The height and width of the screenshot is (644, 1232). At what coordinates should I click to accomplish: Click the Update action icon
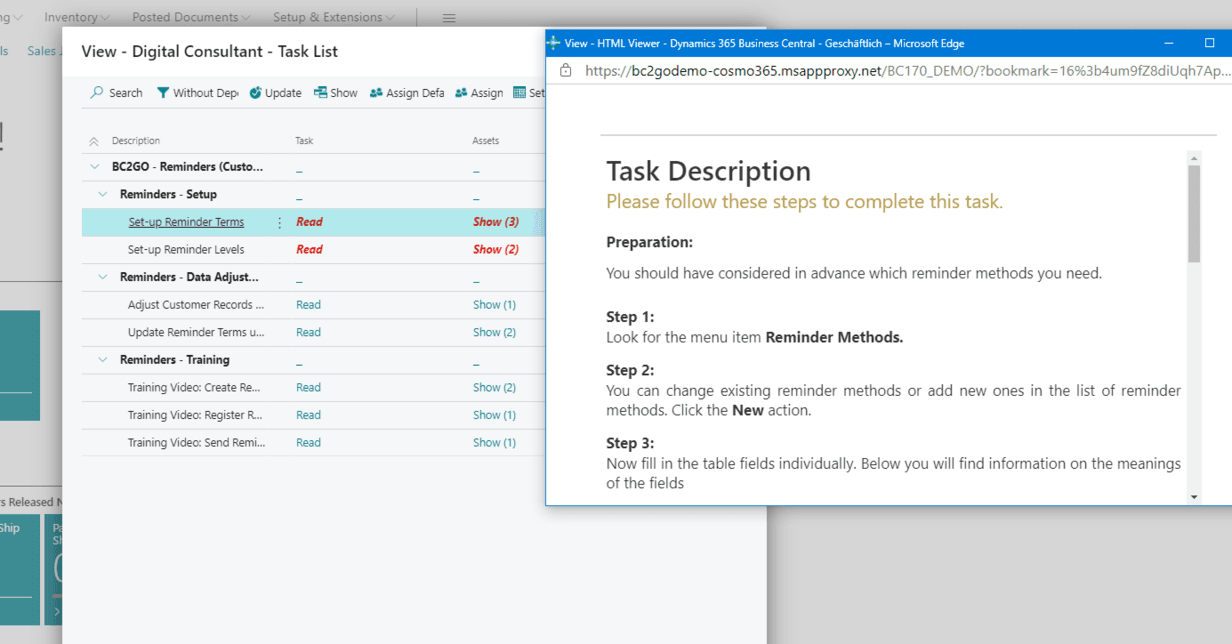[255, 93]
